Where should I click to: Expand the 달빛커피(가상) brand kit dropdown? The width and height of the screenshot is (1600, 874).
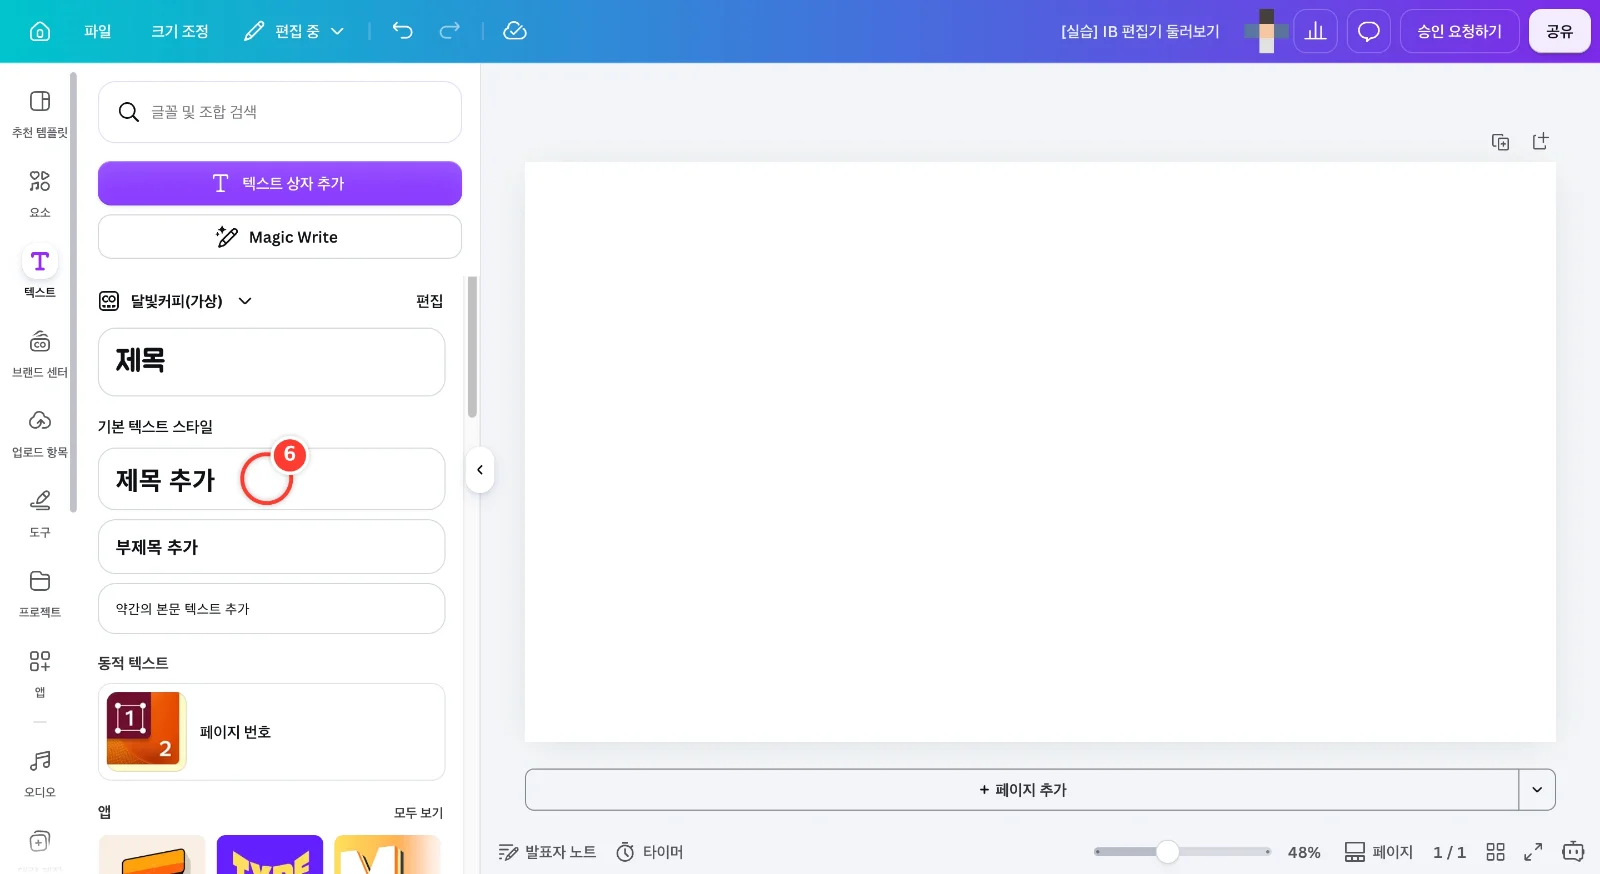pyautogui.click(x=245, y=301)
